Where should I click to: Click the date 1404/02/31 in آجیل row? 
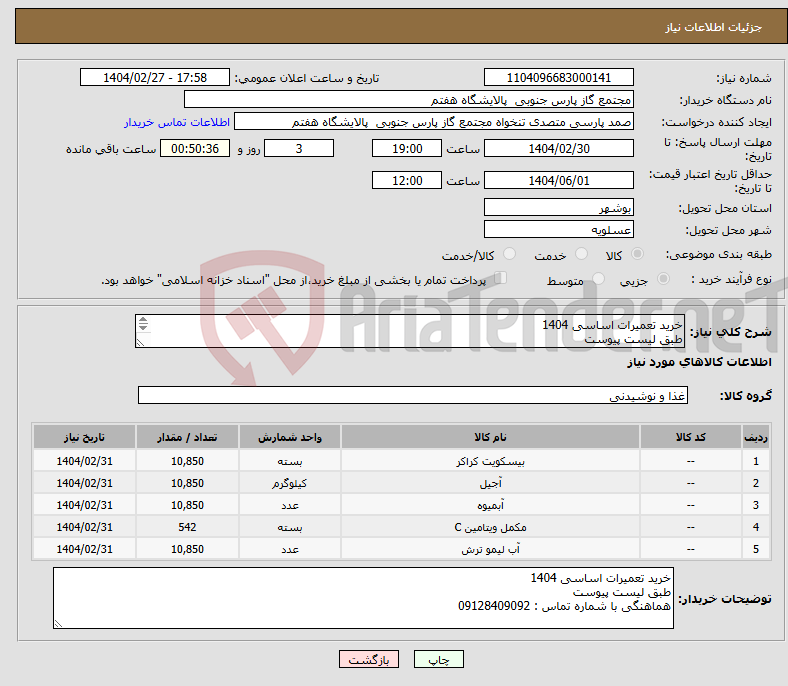[x=84, y=483]
